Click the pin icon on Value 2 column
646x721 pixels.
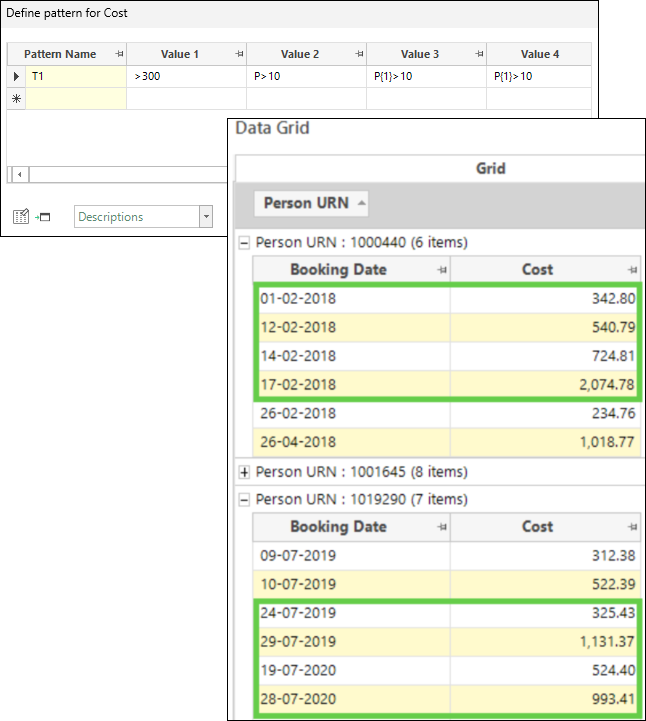[359, 54]
